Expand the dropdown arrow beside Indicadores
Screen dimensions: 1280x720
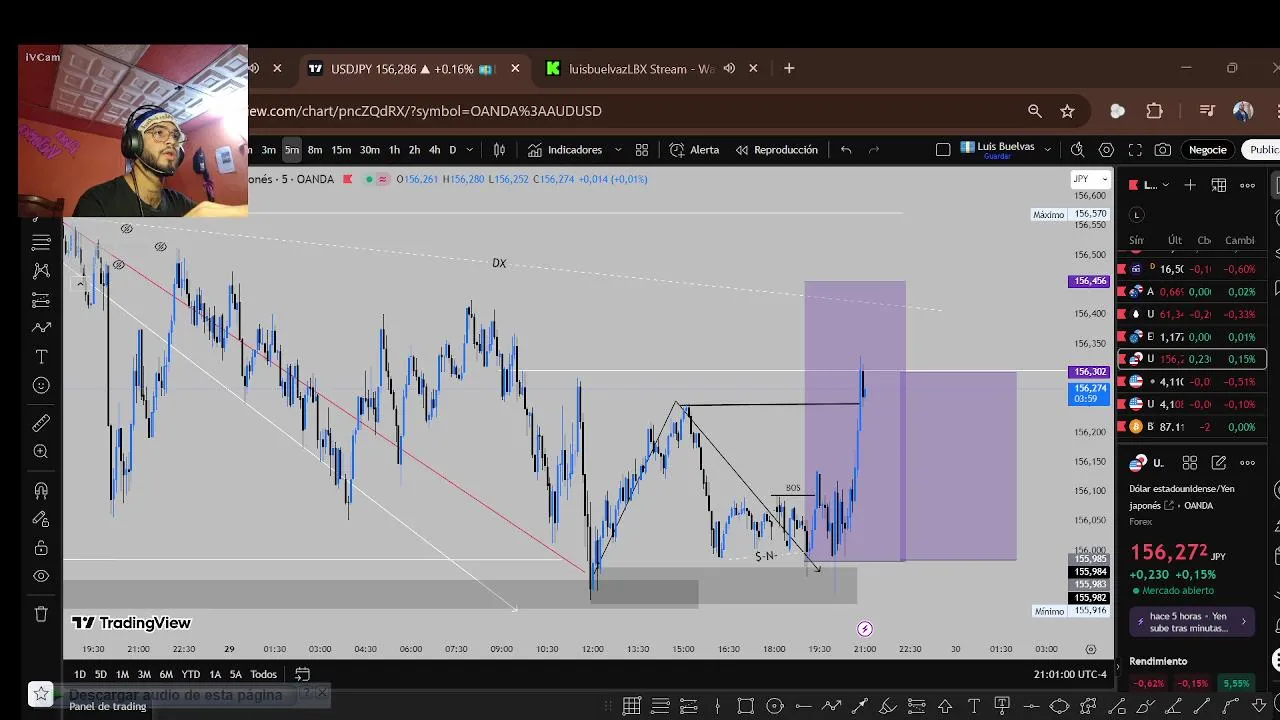coord(617,150)
